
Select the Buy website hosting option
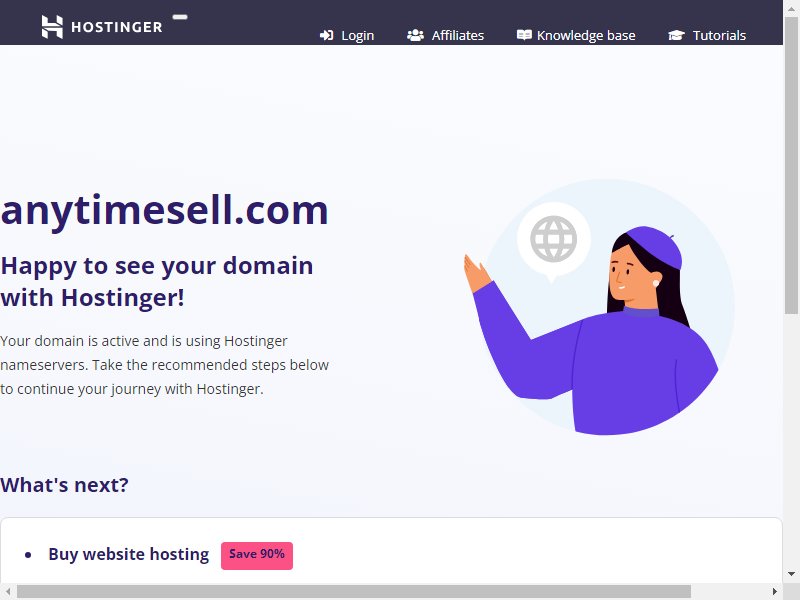(129, 554)
